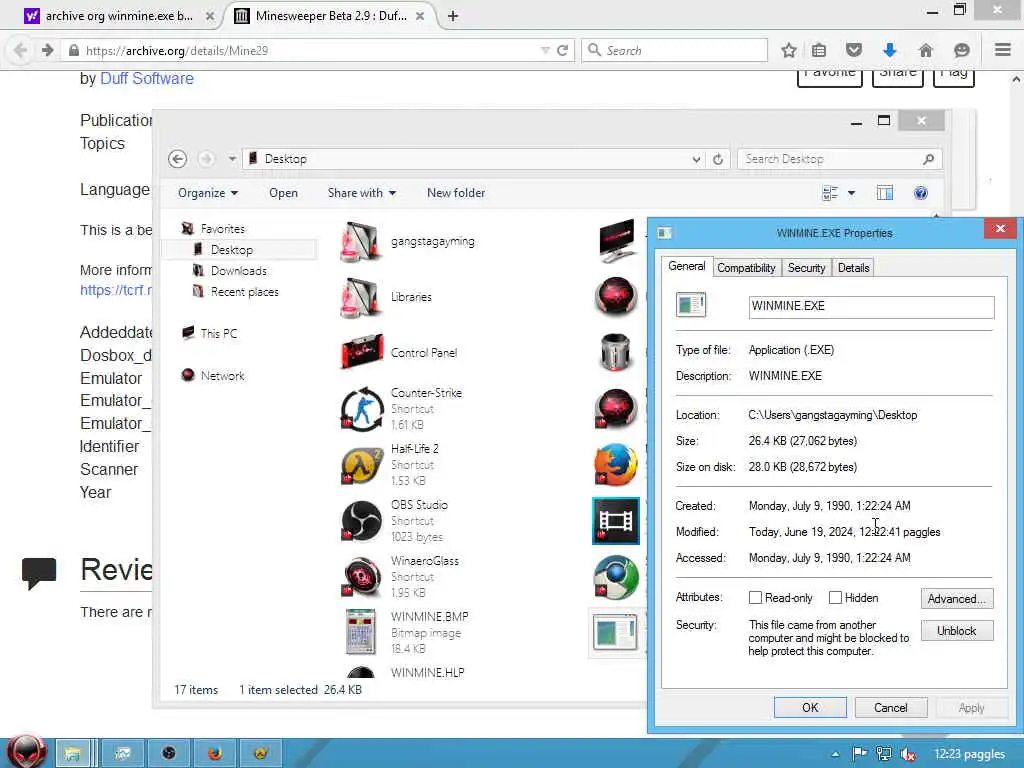Image resolution: width=1024 pixels, height=768 pixels.
Task: Select the Half-Life 2 shortcut icon
Action: click(362, 465)
